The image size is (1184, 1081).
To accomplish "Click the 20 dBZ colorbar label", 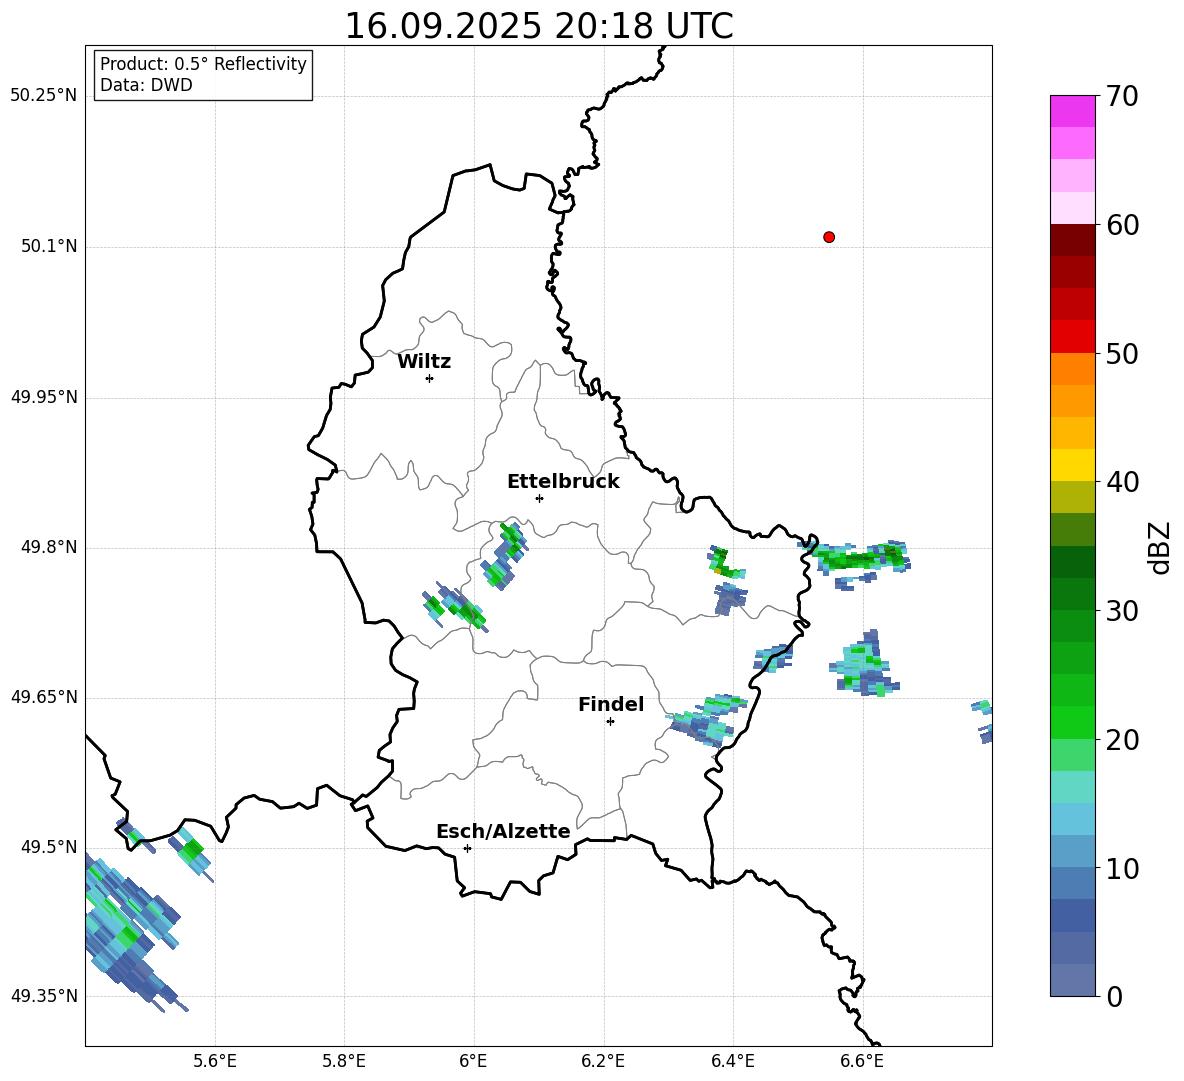I will tap(1122, 740).
